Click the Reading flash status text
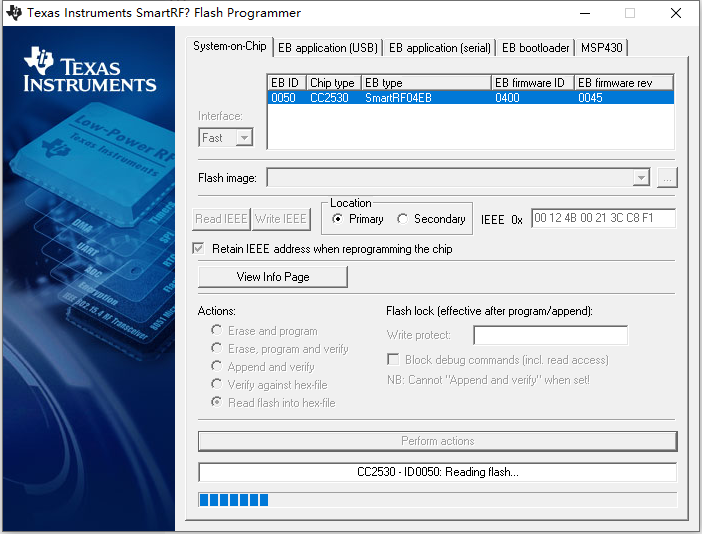 [437, 472]
